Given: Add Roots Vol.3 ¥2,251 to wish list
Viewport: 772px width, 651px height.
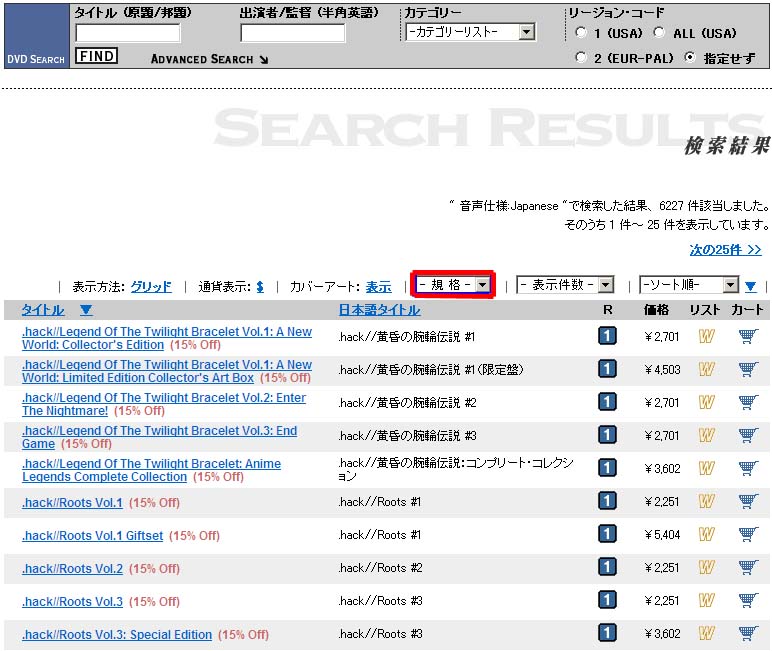Looking at the screenshot, I should click(x=706, y=600).
